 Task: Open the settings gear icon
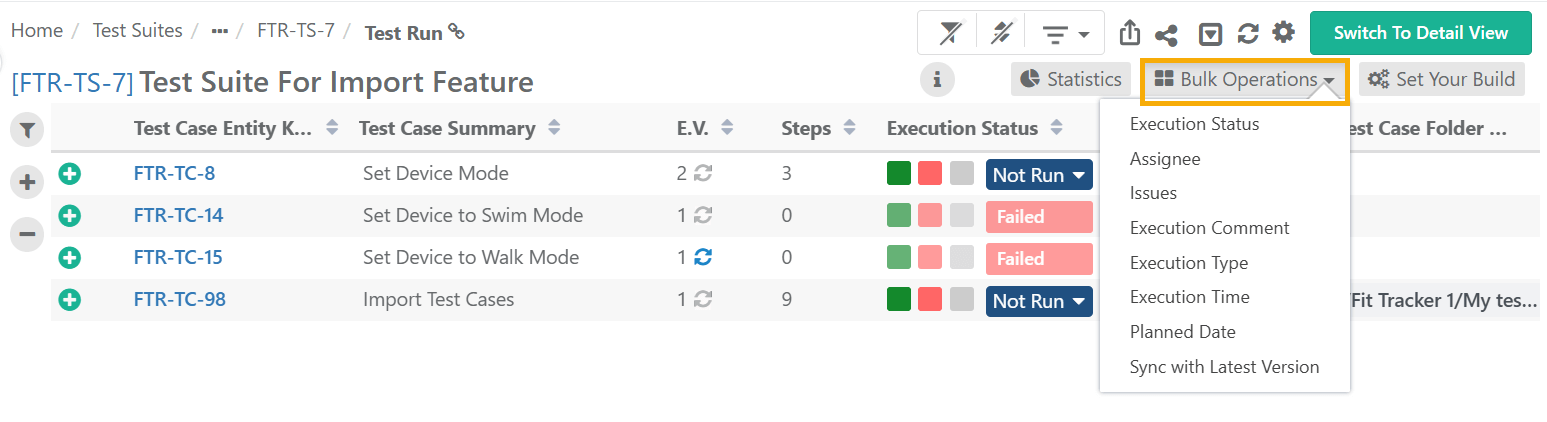[1283, 33]
